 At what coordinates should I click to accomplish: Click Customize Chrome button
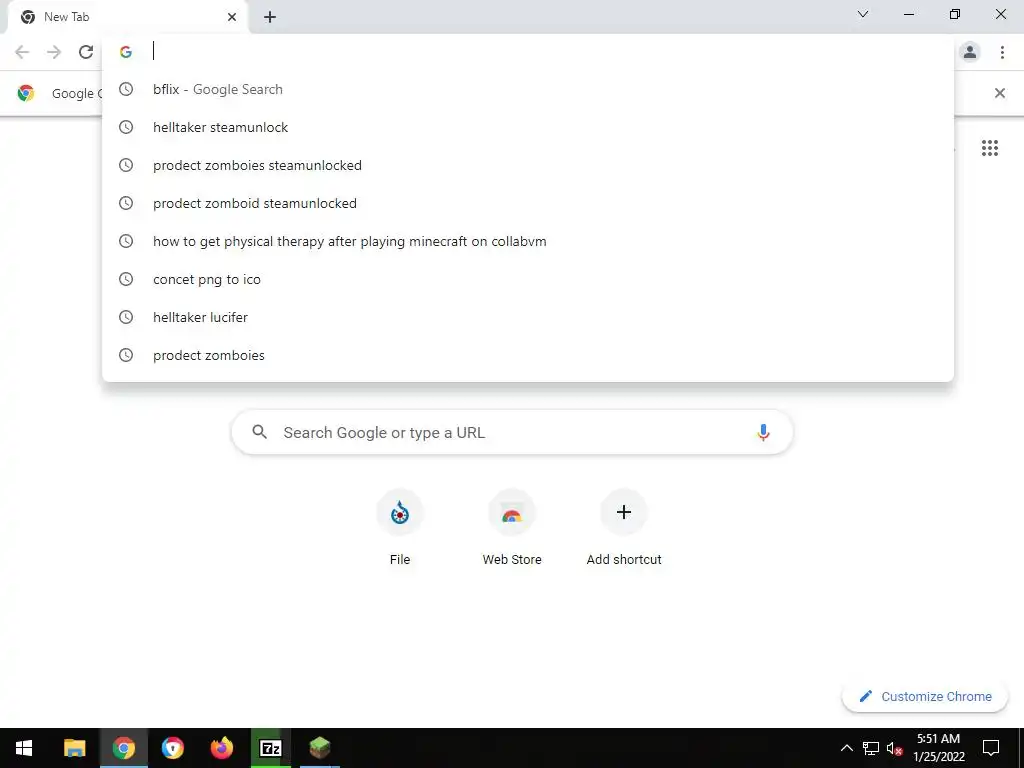click(925, 696)
